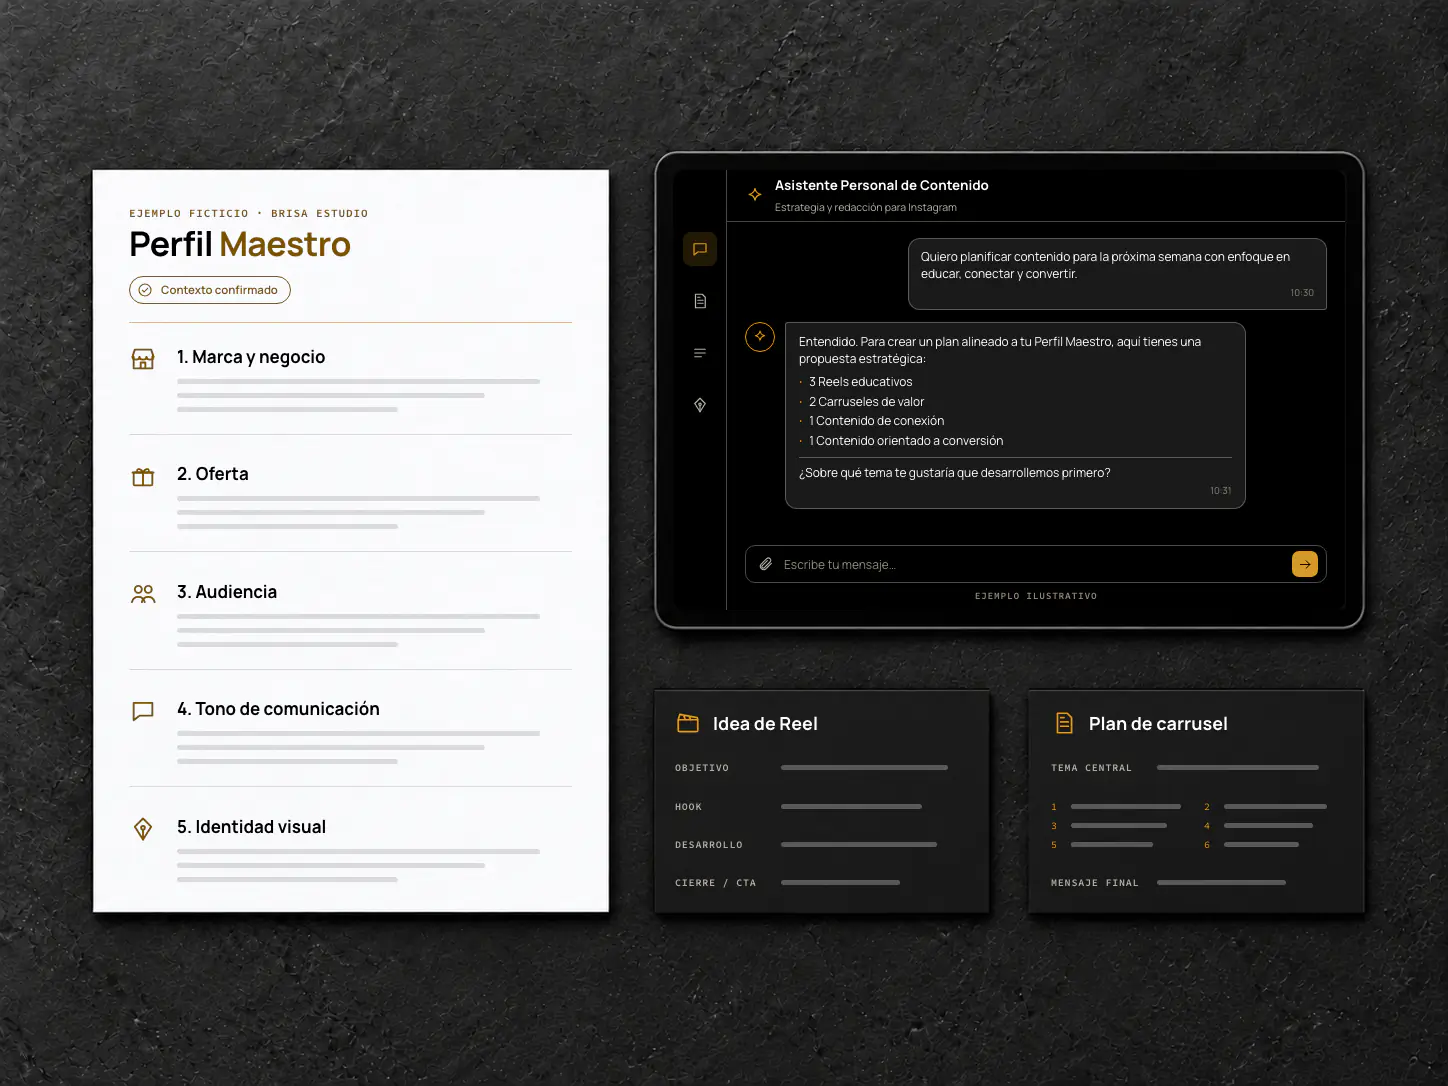Viewport: 1448px width, 1086px height.
Task: Click the CIERRE / CTA label
Action: [x=716, y=883]
